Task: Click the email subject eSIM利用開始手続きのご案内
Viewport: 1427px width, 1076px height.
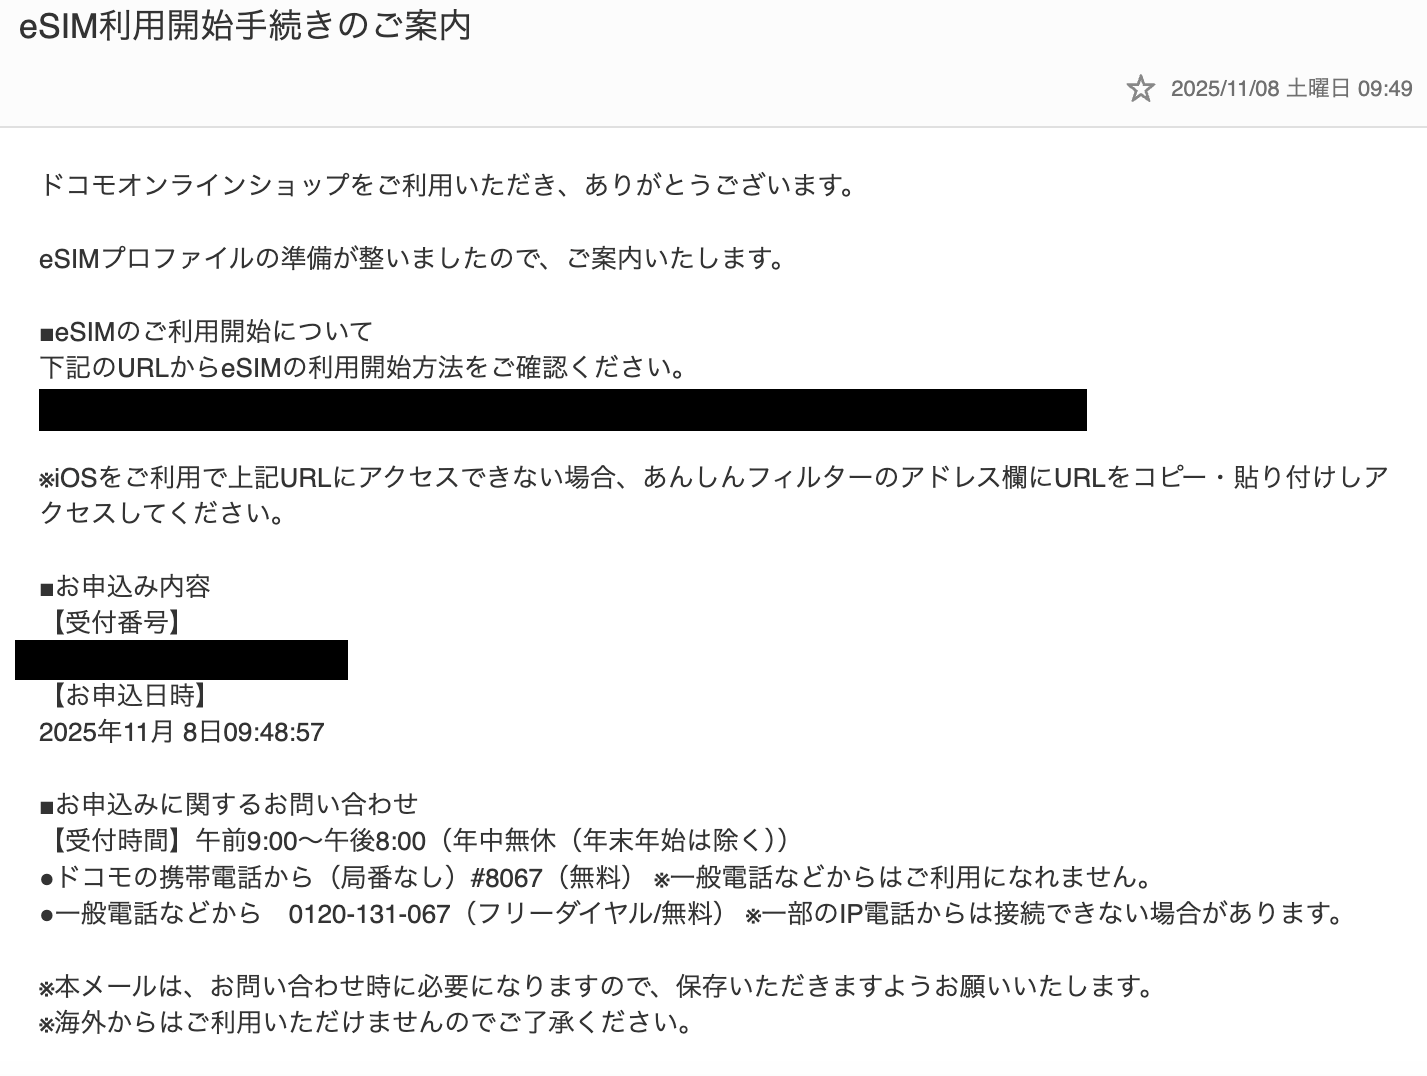Action: click(x=245, y=26)
